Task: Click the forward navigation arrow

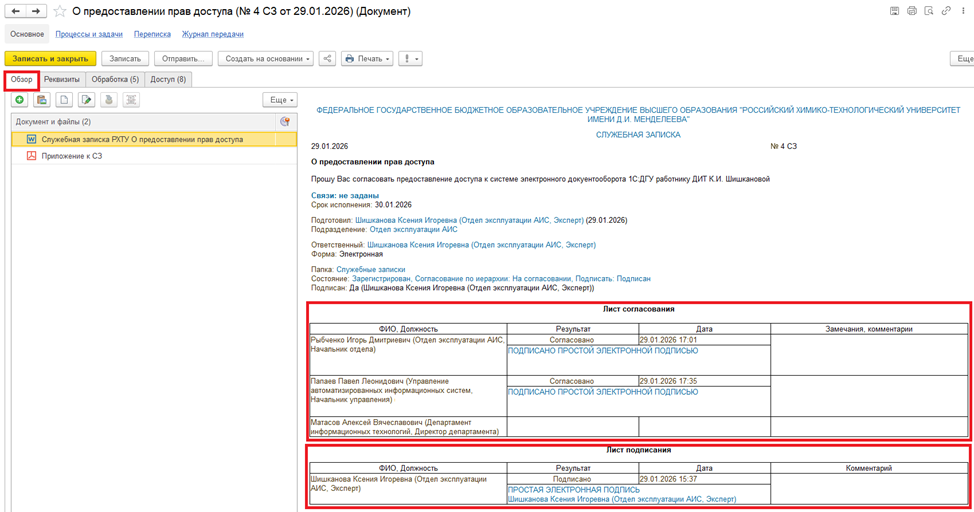Action: pyautogui.click(x=36, y=11)
